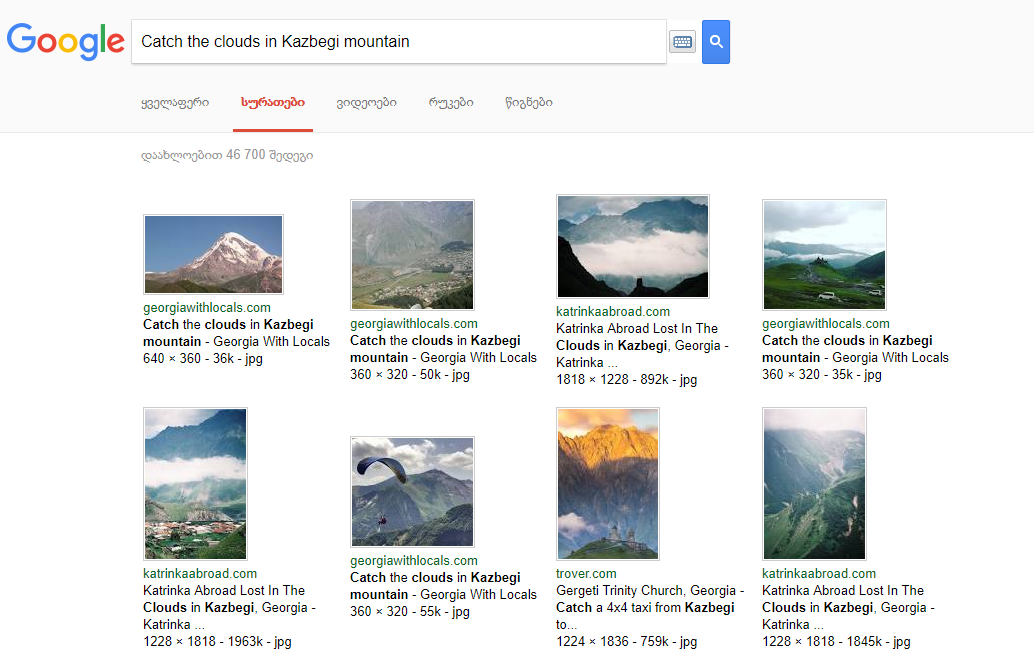This screenshot has height=657, width=1034.
Task: Open the green hills with church thumbnail
Action: coord(824,255)
